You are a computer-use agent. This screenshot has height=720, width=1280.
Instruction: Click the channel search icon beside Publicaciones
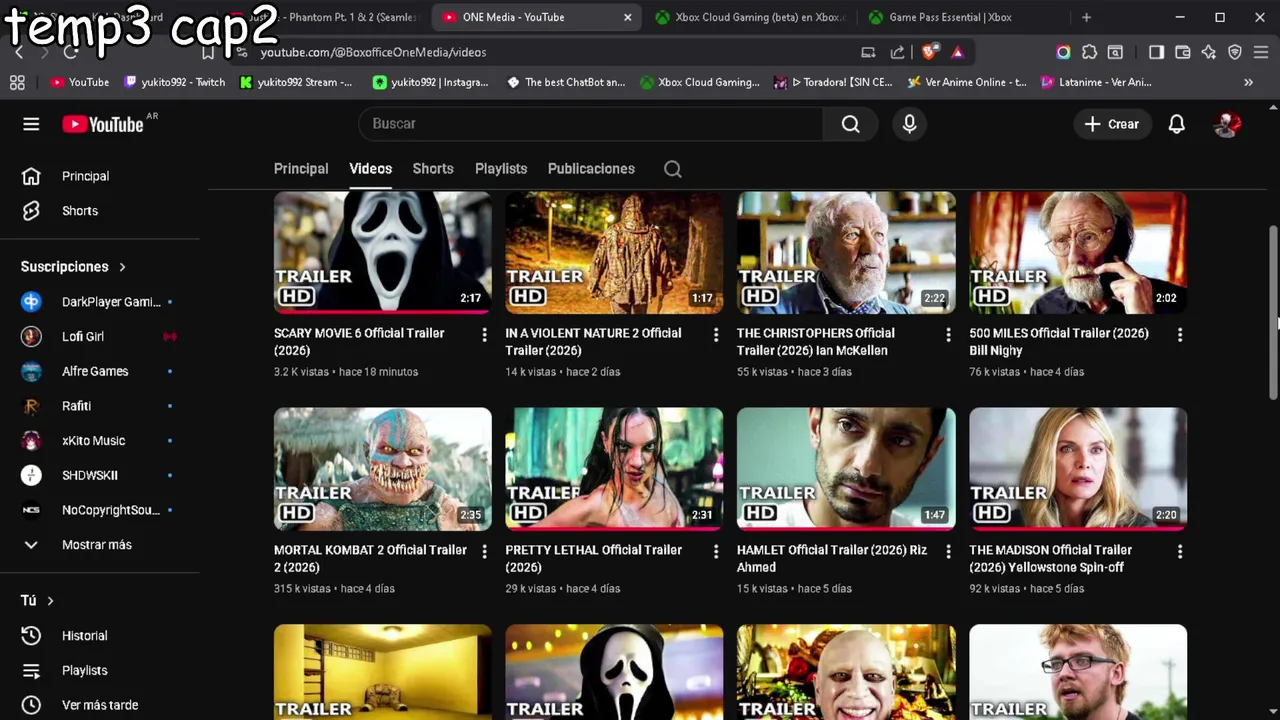click(673, 169)
